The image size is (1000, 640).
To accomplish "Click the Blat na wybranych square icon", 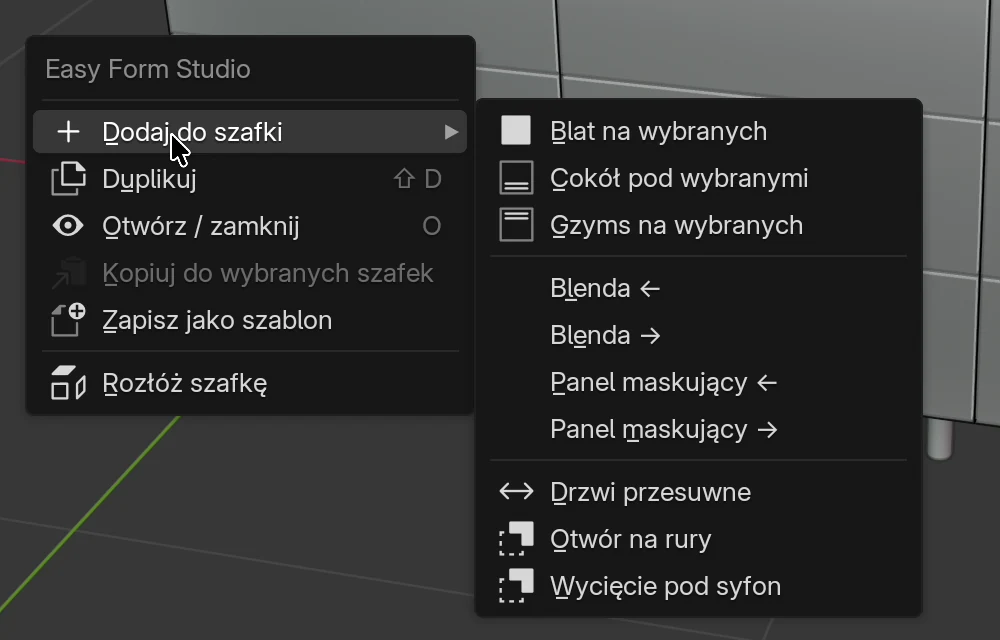I will point(516,131).
